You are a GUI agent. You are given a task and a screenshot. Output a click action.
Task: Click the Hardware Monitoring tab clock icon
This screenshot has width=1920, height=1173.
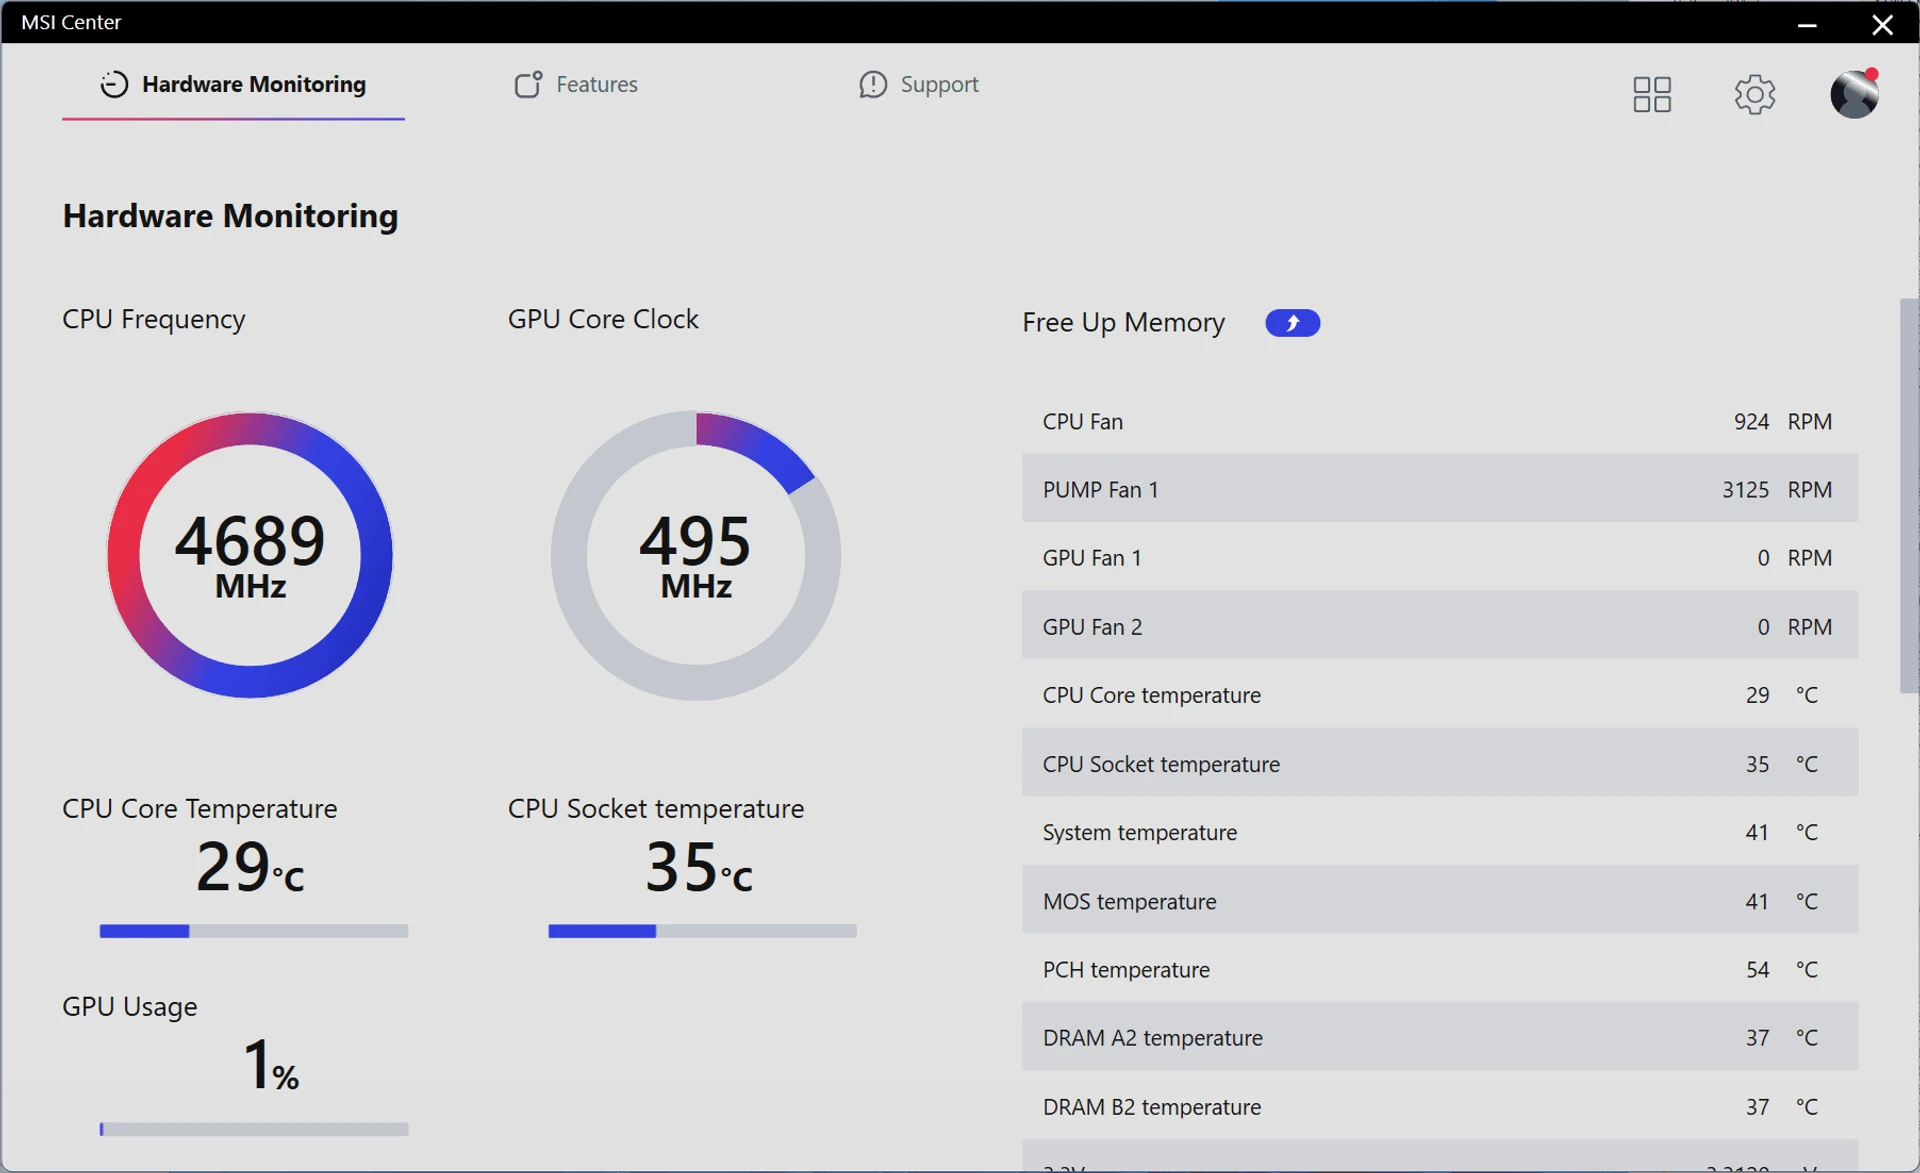tap(114, 85)
